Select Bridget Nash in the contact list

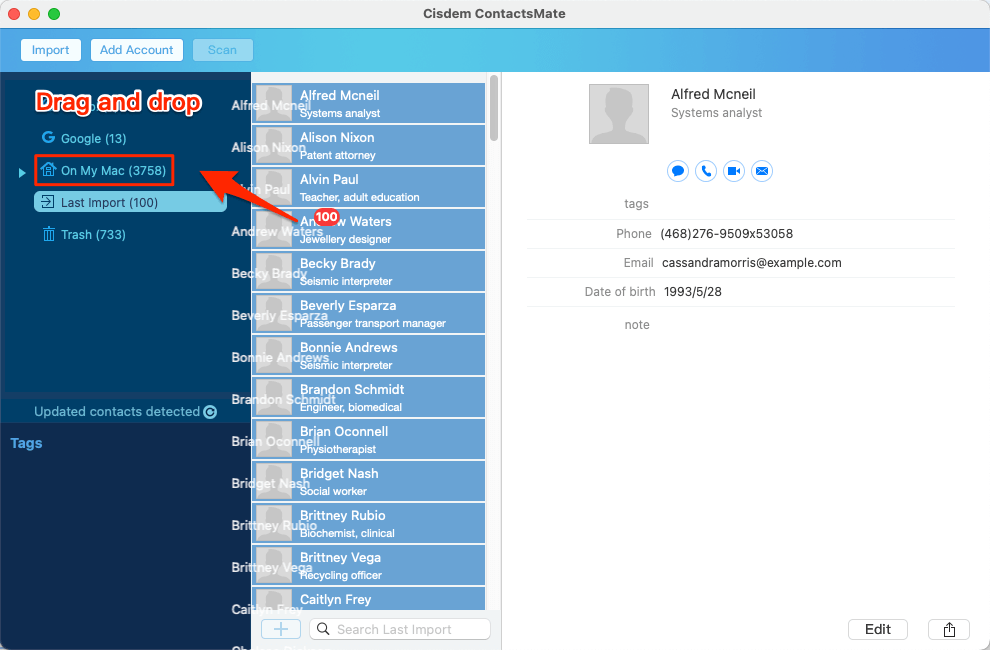point(368,481)
